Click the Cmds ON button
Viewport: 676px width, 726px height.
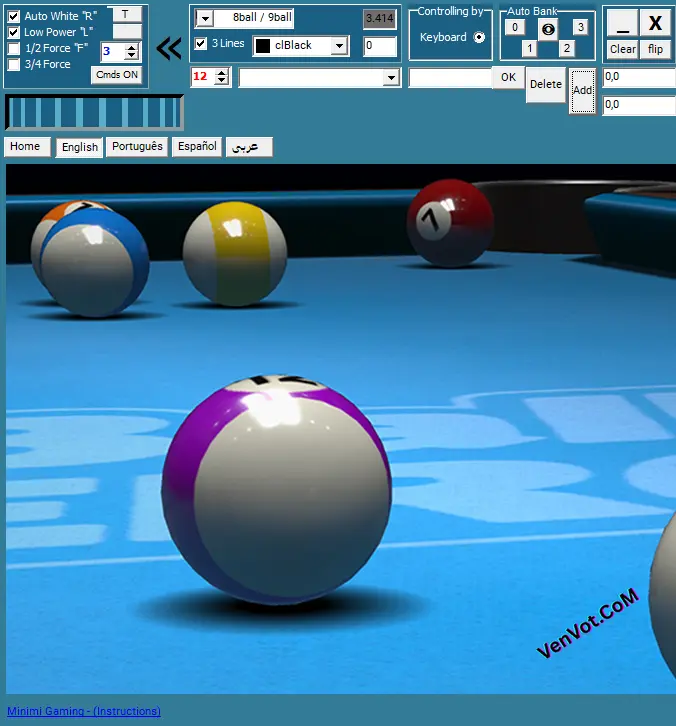[x=117, y=75]
